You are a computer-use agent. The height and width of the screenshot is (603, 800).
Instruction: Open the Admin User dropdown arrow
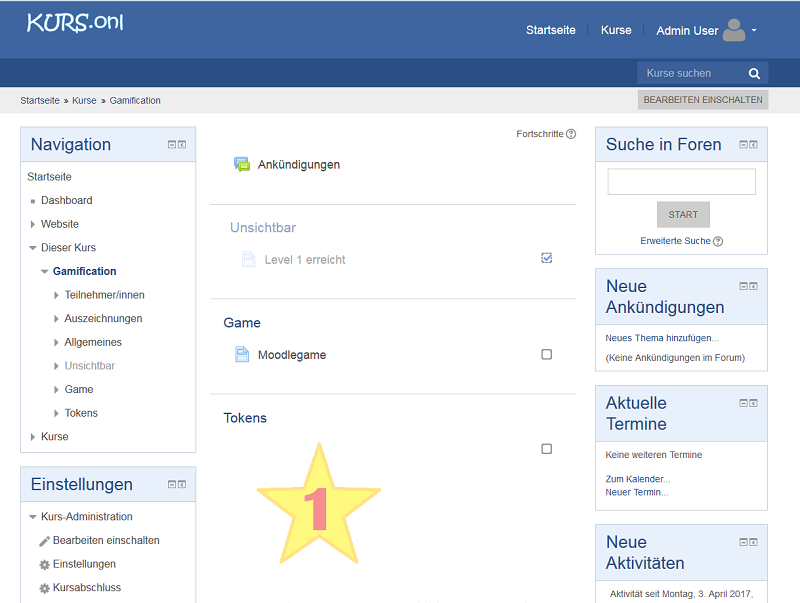tap(754, 30)
